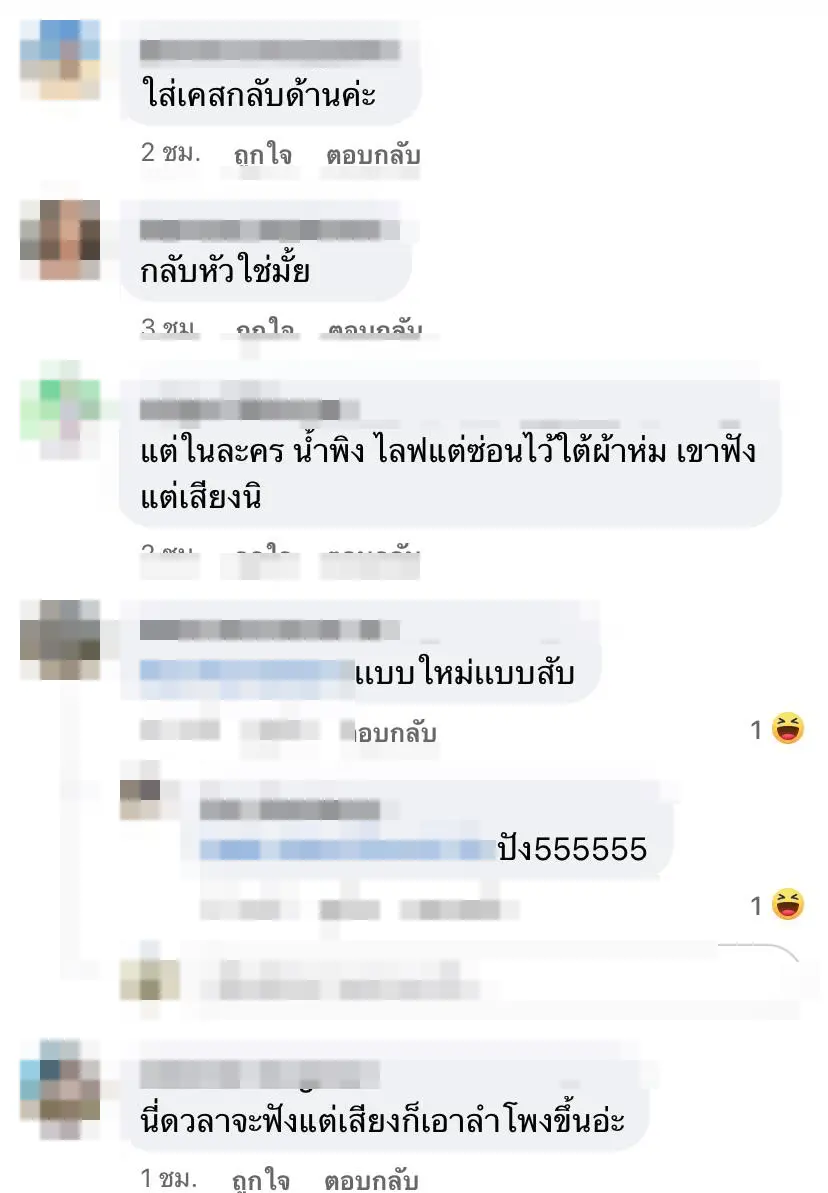Image resolution: width=828 pixels, height=1193 pixels.
Task: Like the ลำโพง comment via ถูกใจ
Action: (x=261, y=1179)
